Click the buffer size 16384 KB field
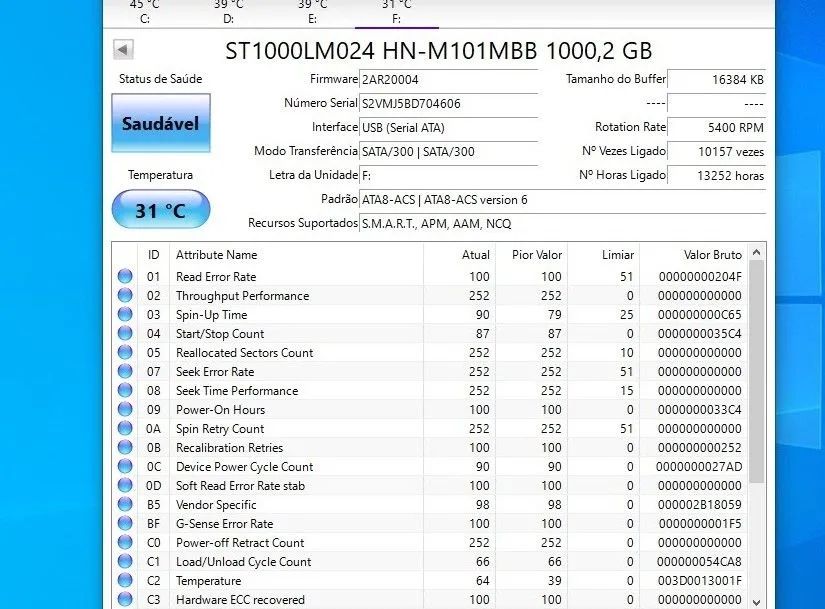Viewport: 825px width, 609px height. (x=716, y=79)
